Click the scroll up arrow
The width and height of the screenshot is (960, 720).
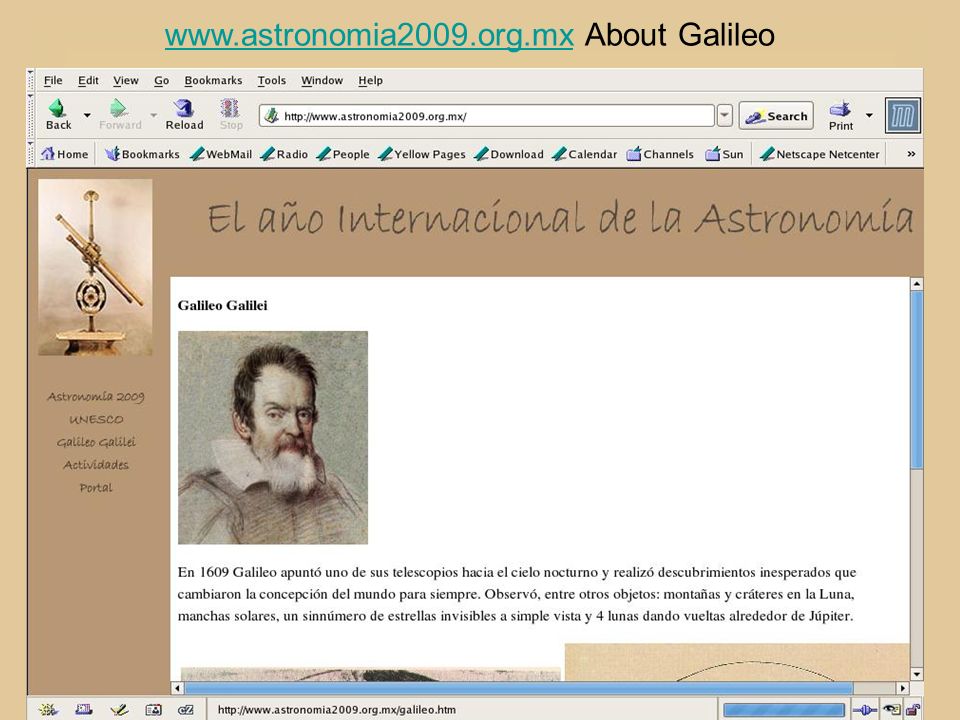click(x=917, y=283)
